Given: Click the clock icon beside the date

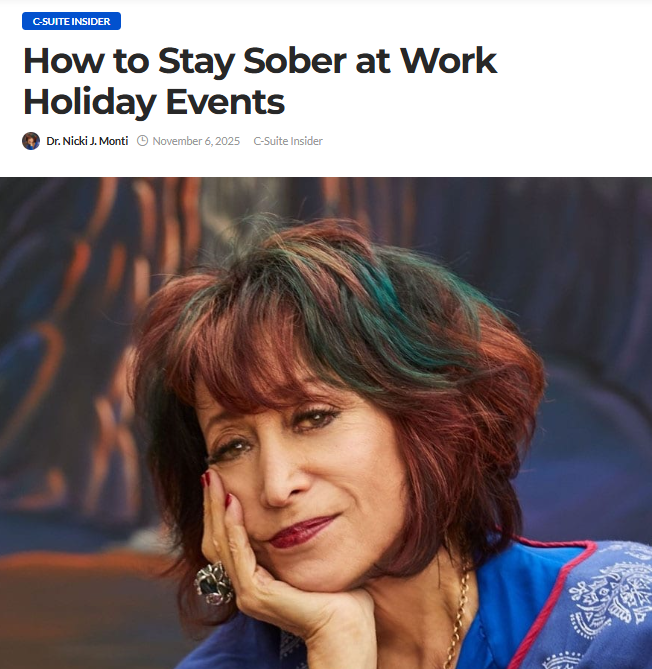Looking at the screenshot, I should click(x=143, y=140).
